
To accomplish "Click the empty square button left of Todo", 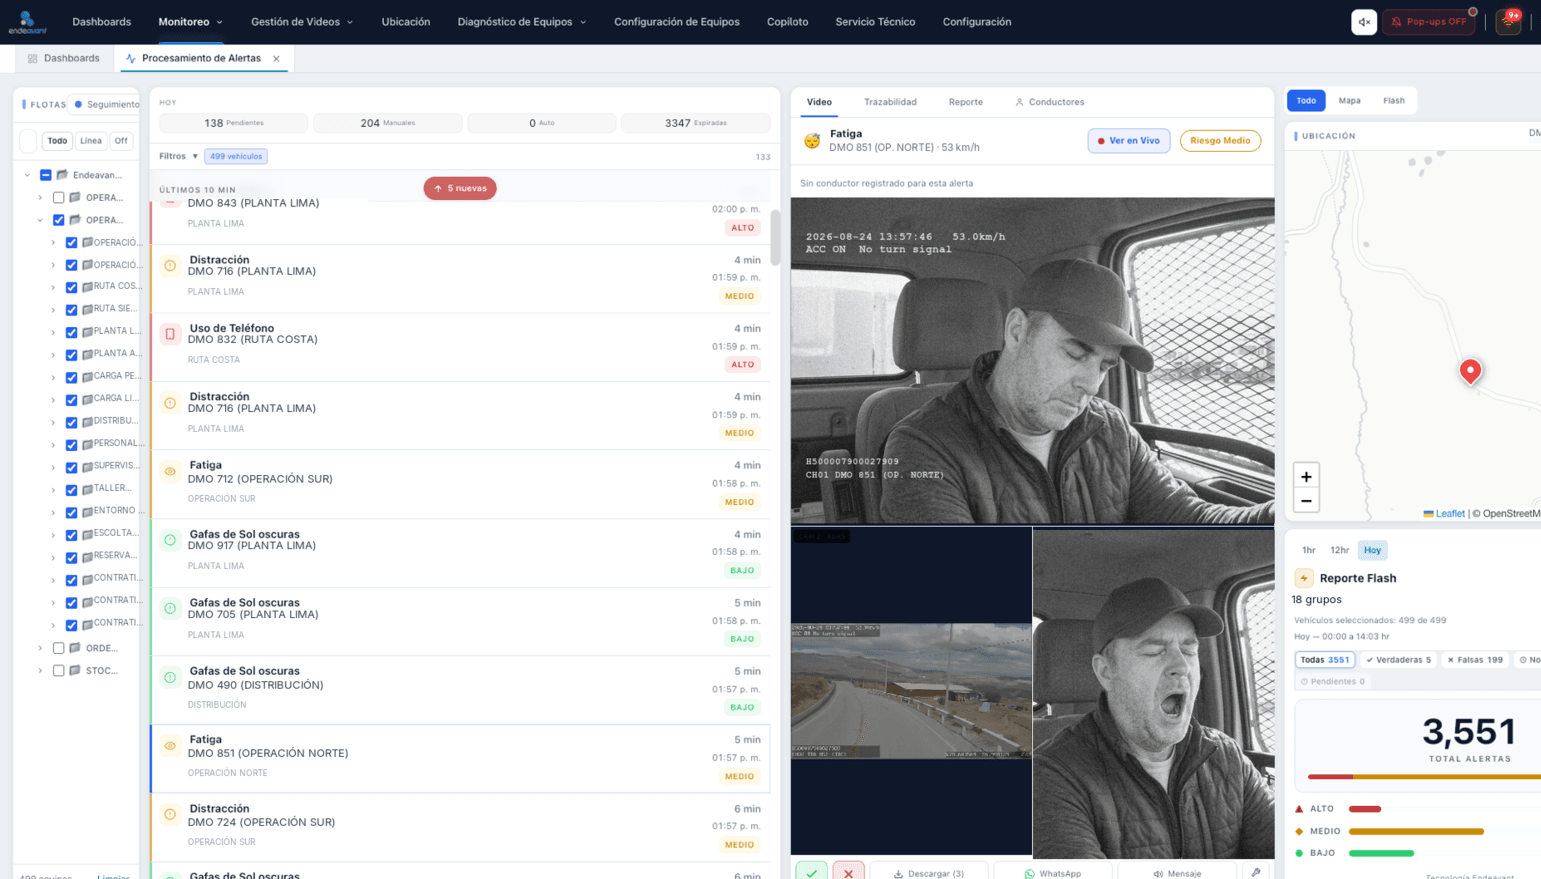I will coord(28,141).
